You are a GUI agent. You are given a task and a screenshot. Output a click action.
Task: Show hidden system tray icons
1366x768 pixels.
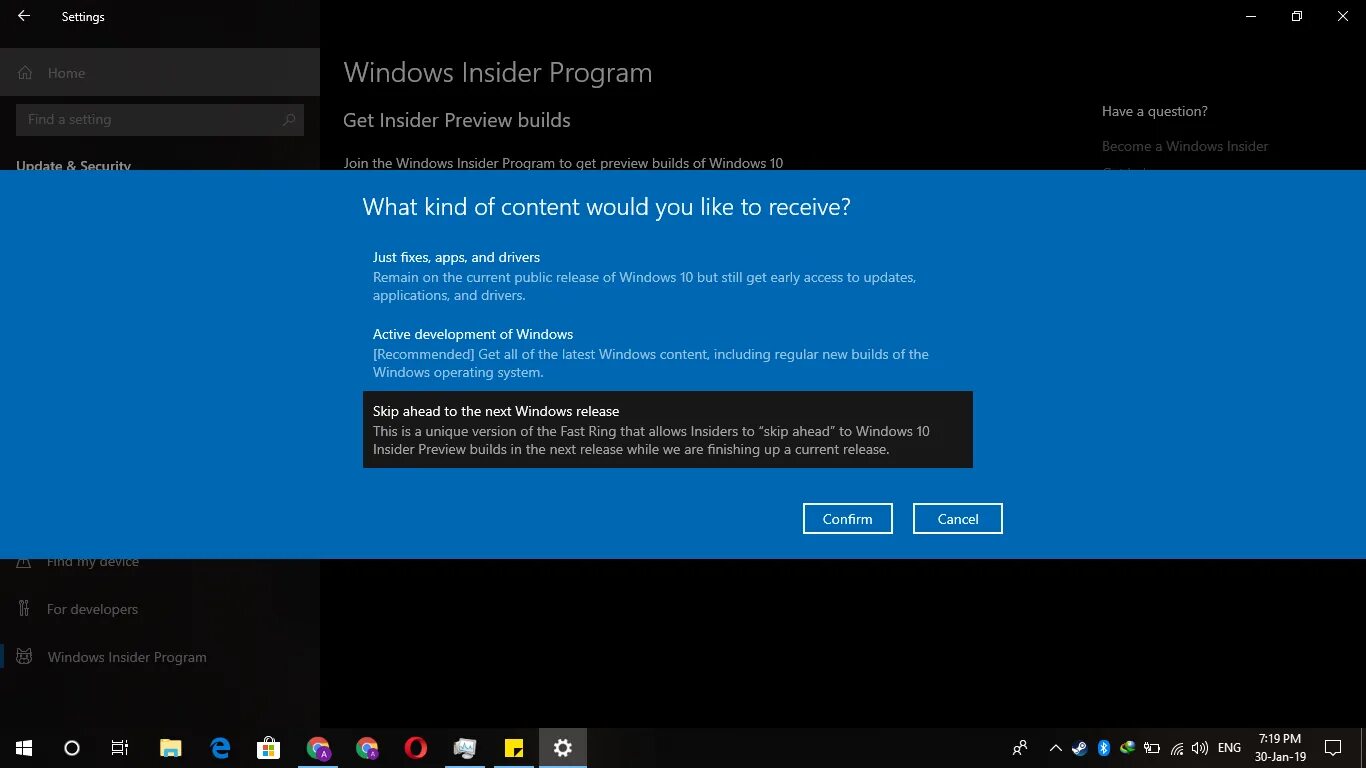pos(1055,748)
